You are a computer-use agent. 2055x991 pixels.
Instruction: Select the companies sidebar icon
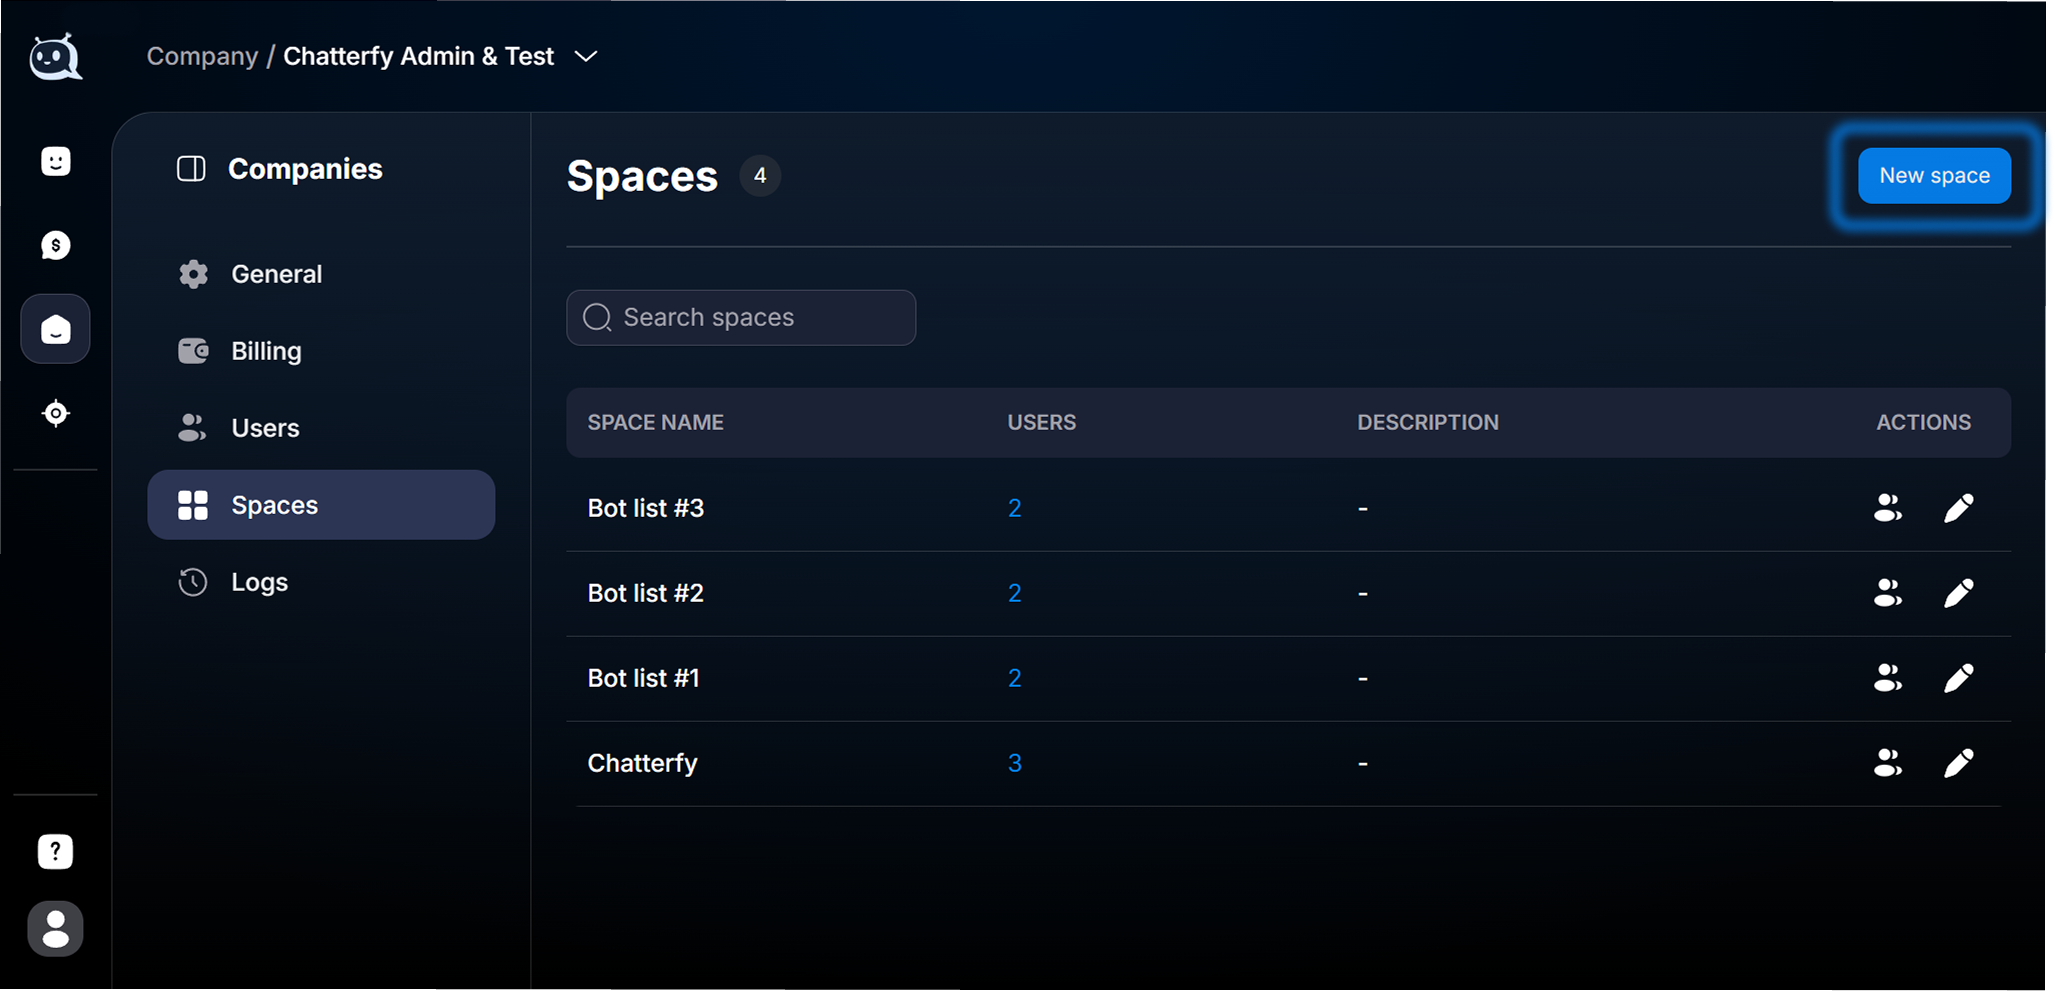coord(56,329)
